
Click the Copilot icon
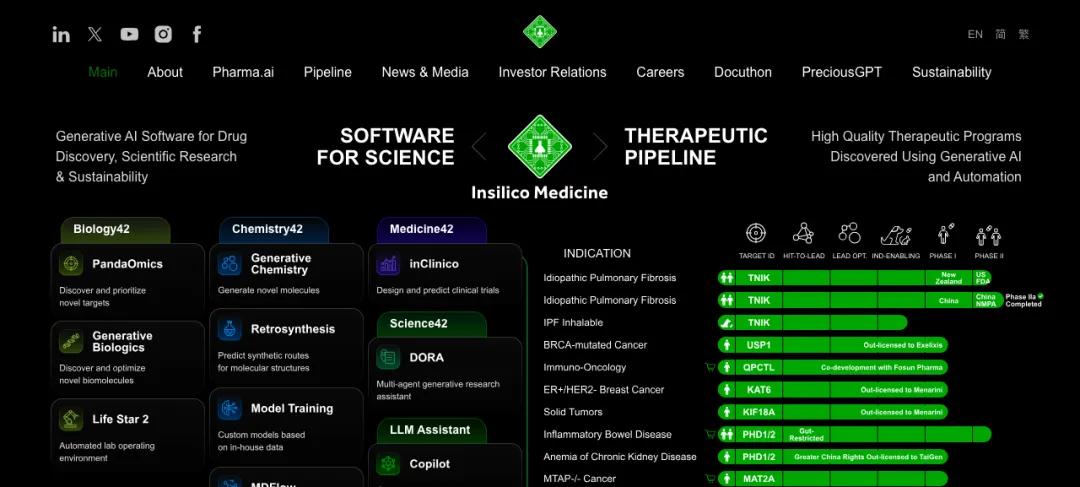[x=388, y=464]
